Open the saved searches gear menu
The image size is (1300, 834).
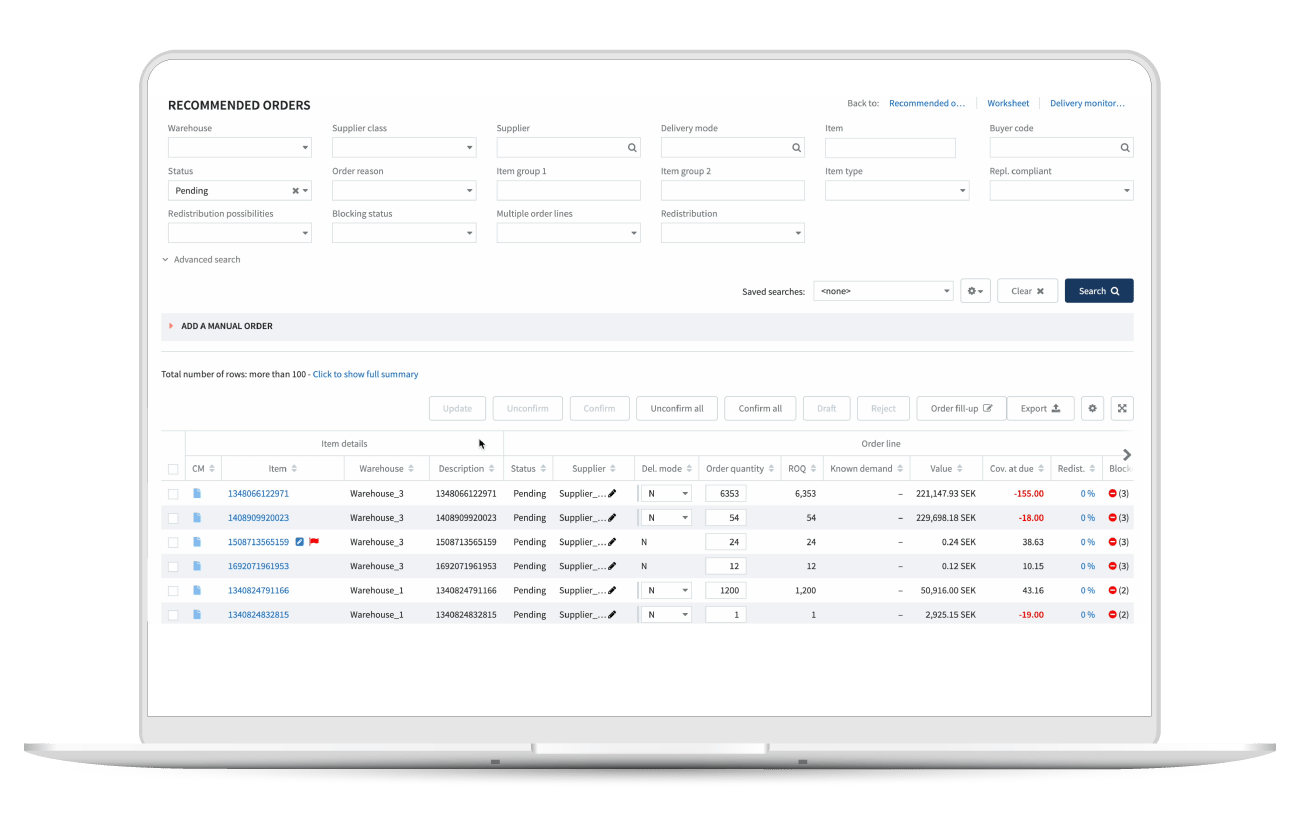pyautogui.click(x=974, y=290)
